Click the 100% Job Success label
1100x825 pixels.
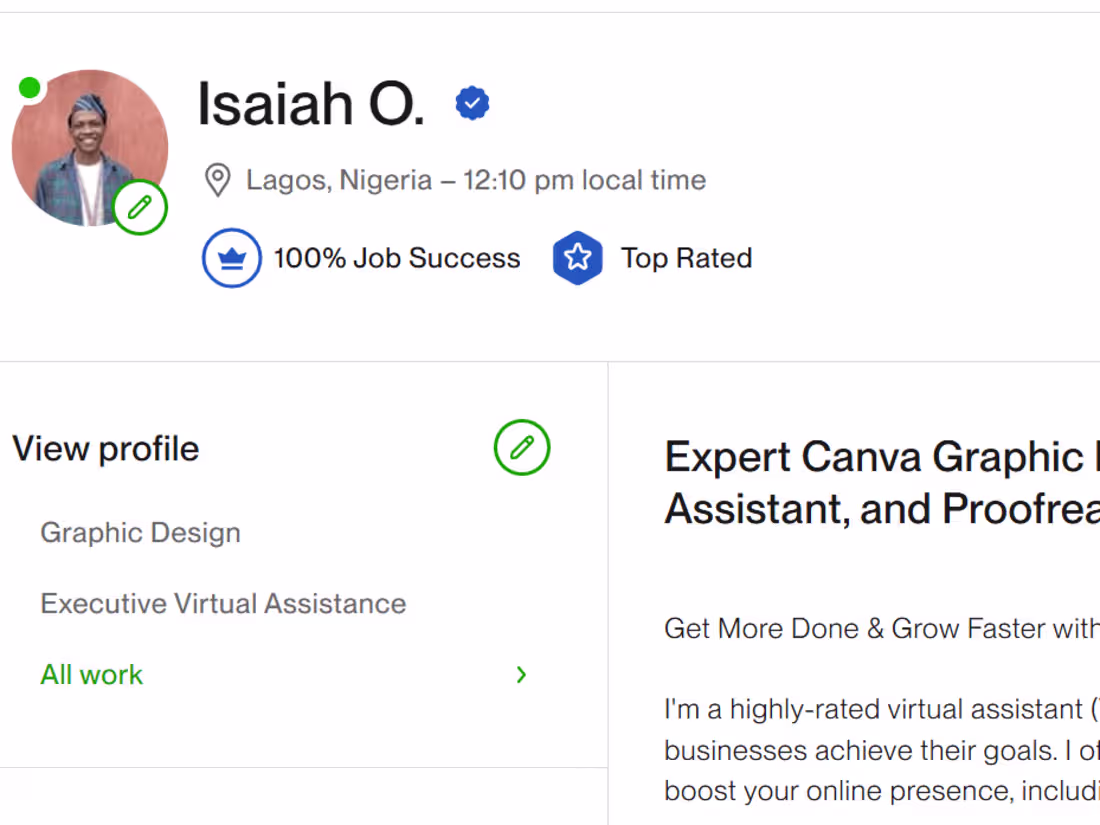pos(396,258)
